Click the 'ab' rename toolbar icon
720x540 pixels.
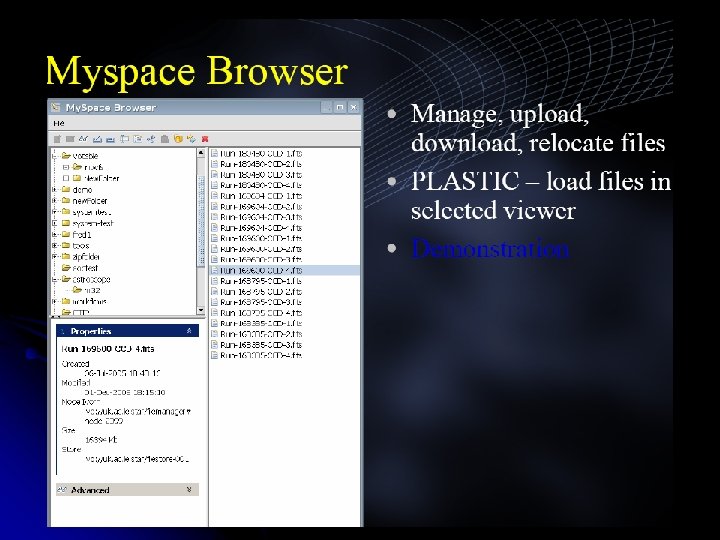click(x=84, y=138)
